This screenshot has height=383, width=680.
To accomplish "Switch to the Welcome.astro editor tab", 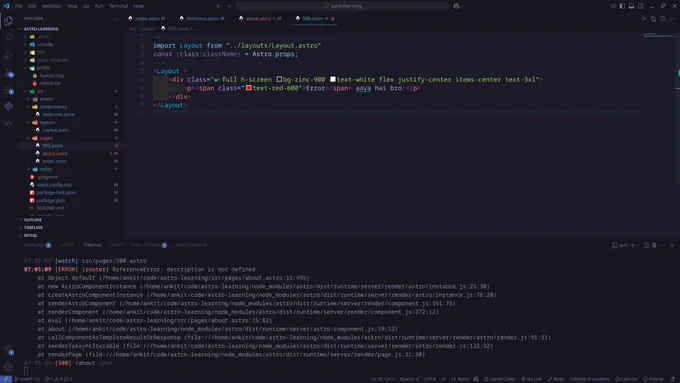I will click(x=202, y=19).
